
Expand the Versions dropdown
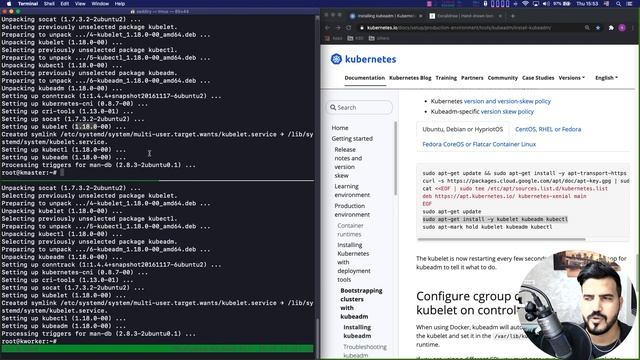pyautogui.click(x=571, y=78)
